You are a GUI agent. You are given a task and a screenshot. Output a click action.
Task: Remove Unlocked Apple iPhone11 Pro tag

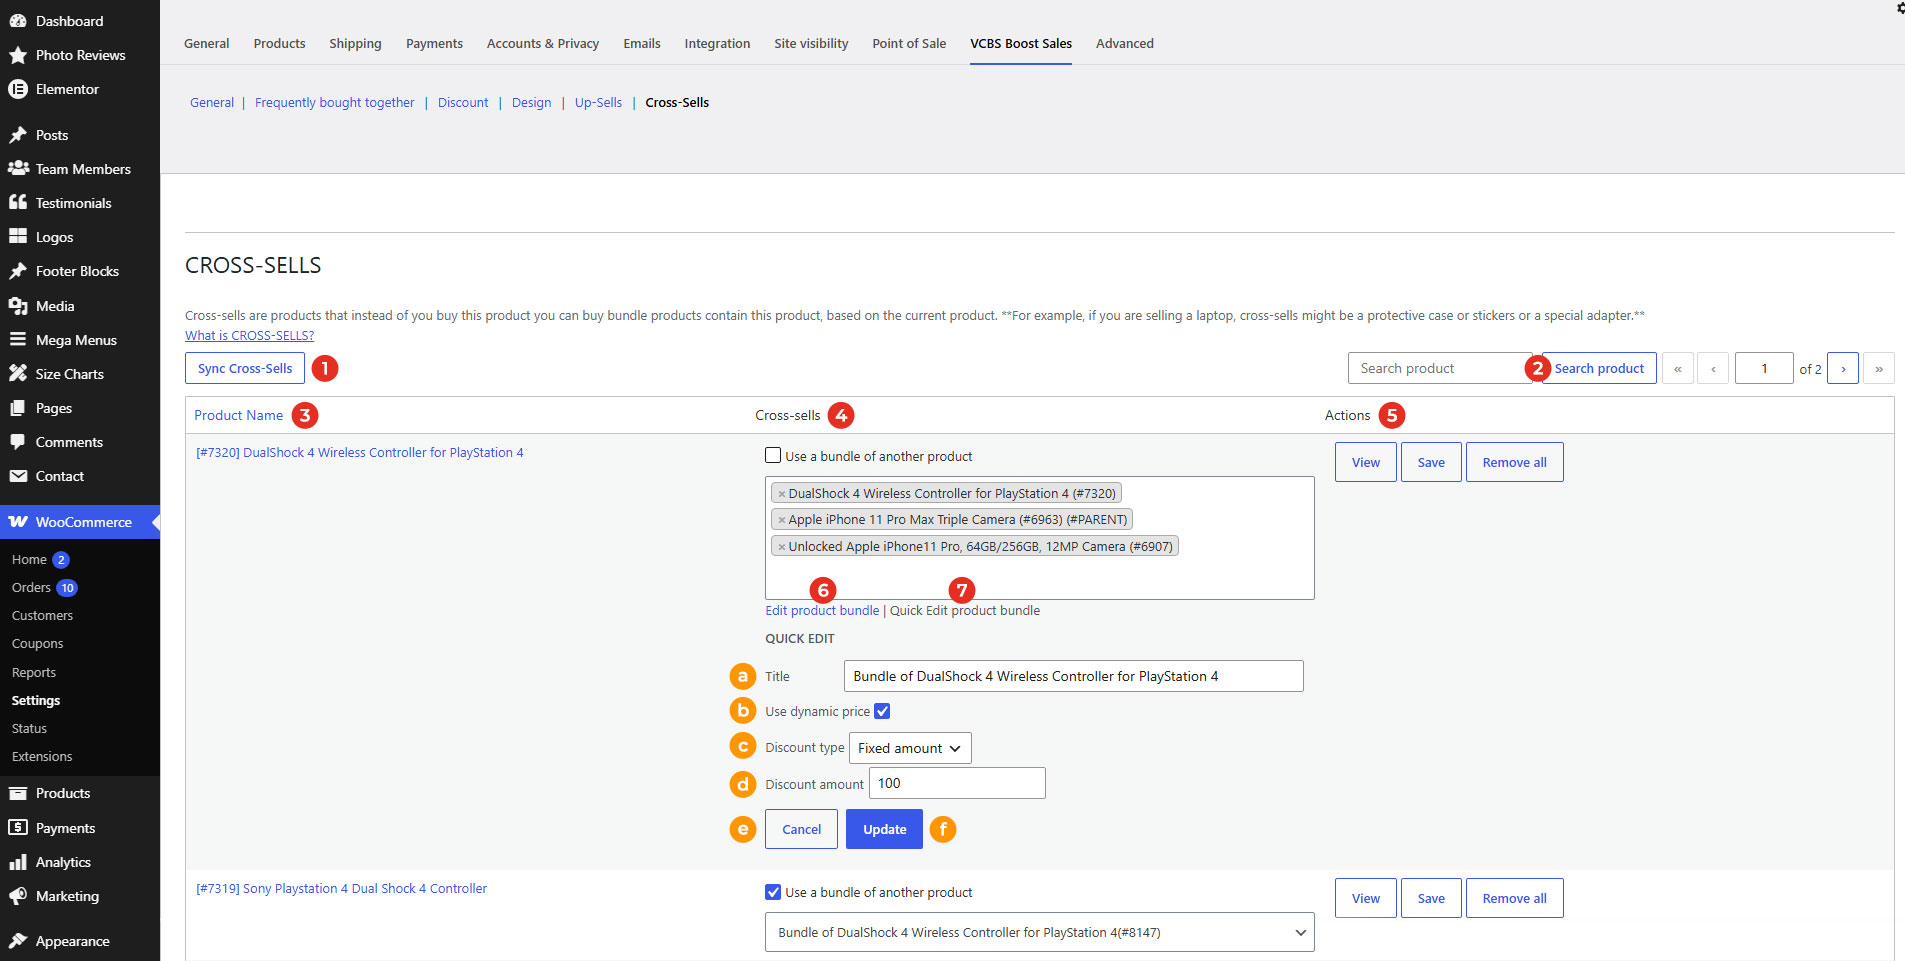(x=782, y=547)
